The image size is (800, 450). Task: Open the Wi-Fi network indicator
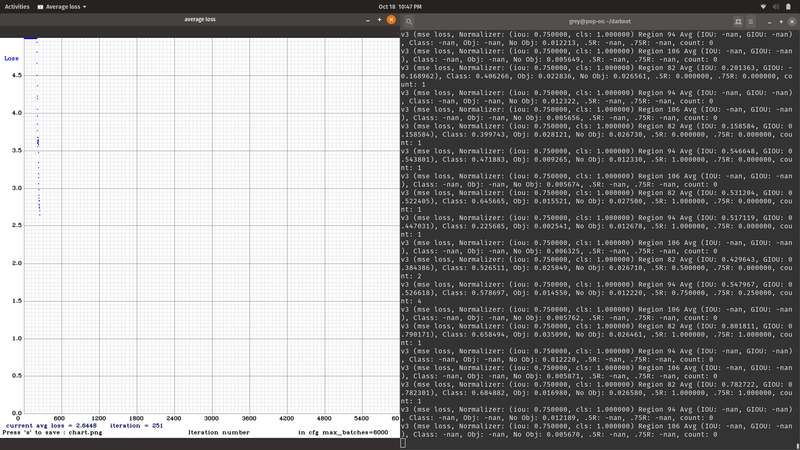tap(763, 6)
